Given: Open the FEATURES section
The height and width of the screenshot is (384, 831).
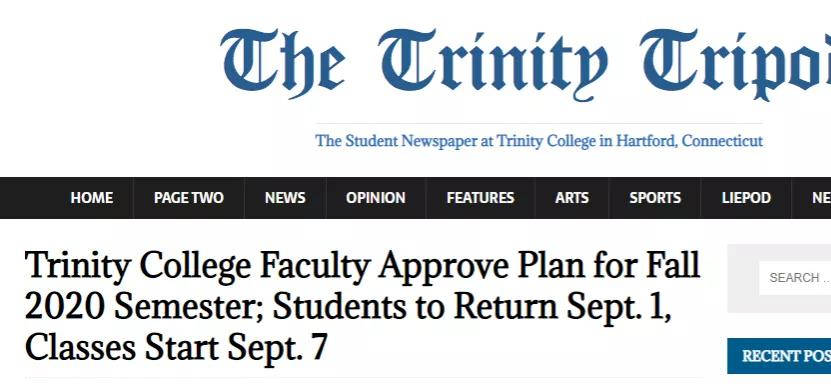Looking at the screenshot, I should click(480, 198).
